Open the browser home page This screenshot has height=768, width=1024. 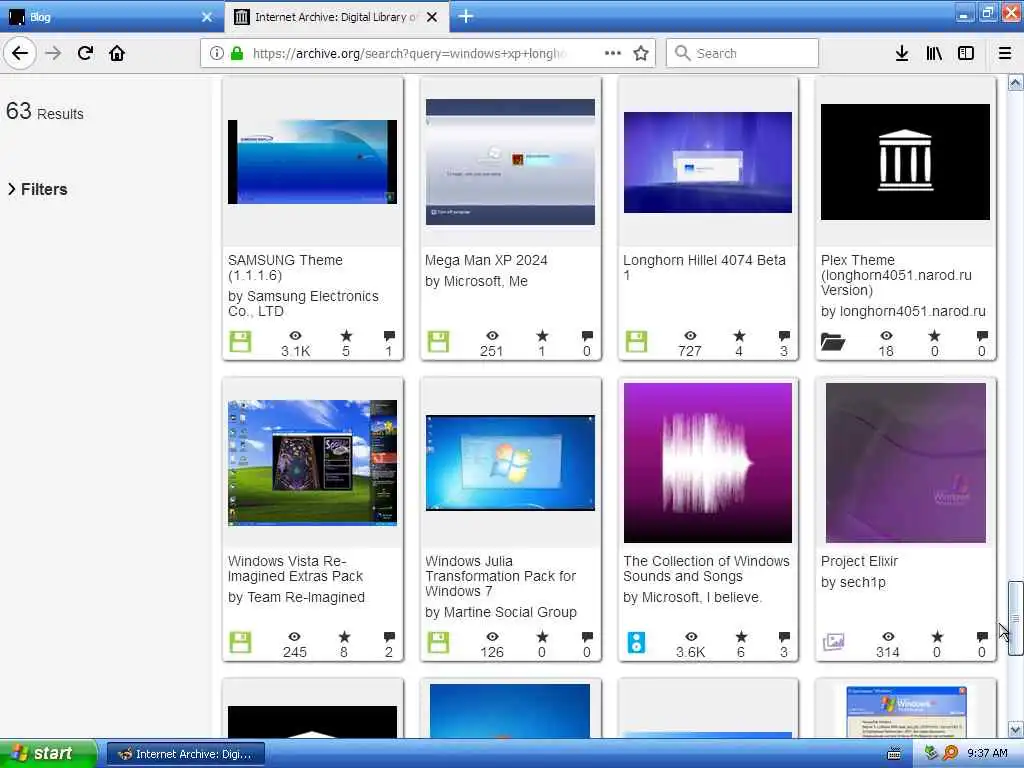(117, 53)
